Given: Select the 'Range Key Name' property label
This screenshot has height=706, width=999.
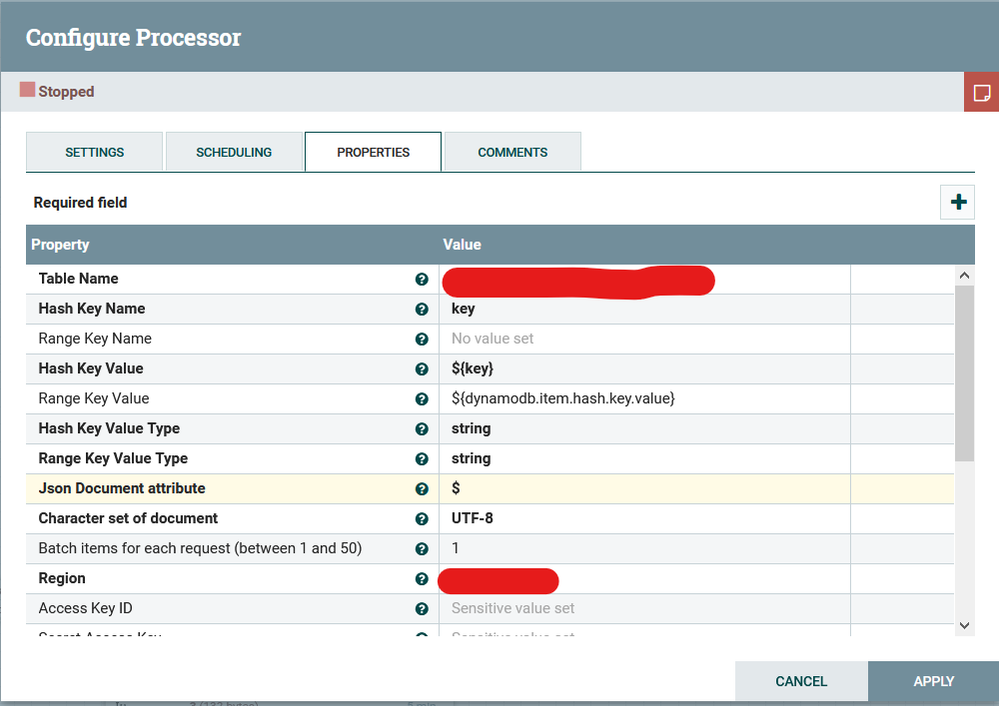Looking at the screenshot, I should click(95, 338).
